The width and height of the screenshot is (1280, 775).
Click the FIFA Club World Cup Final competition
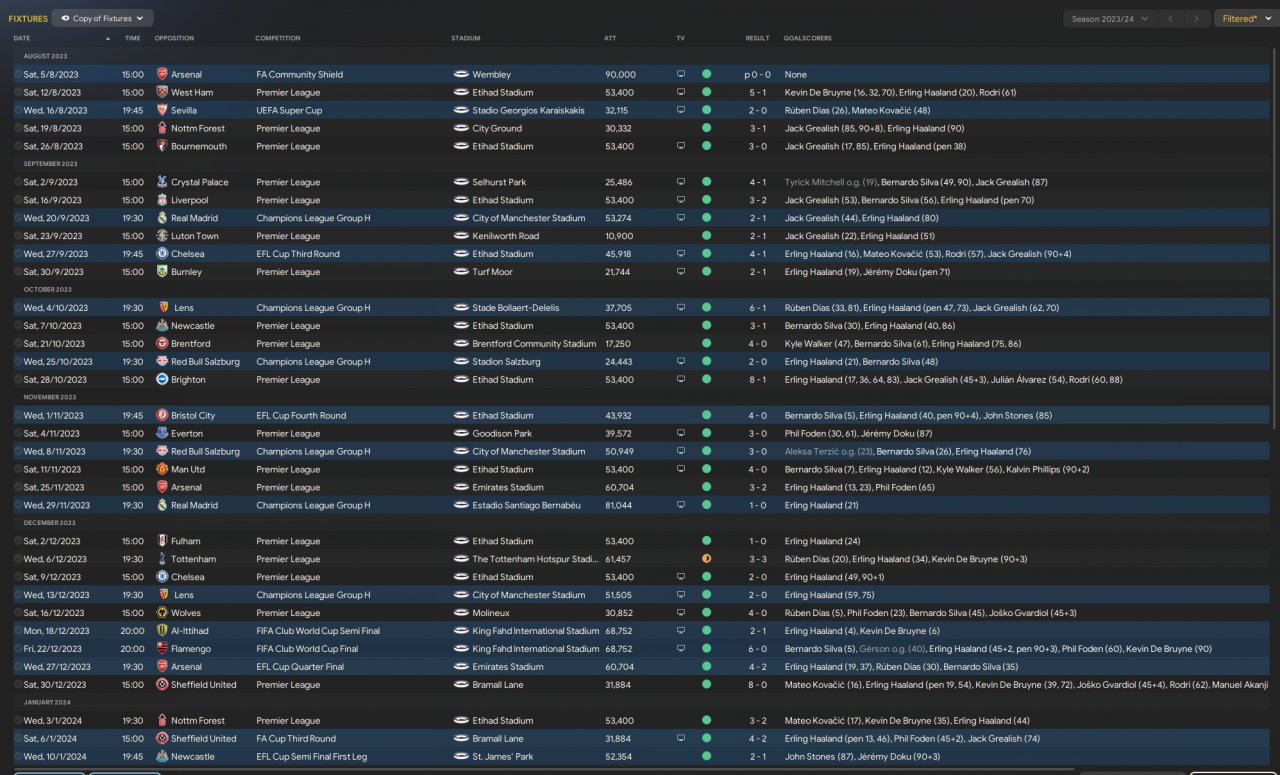pos(307,649)
